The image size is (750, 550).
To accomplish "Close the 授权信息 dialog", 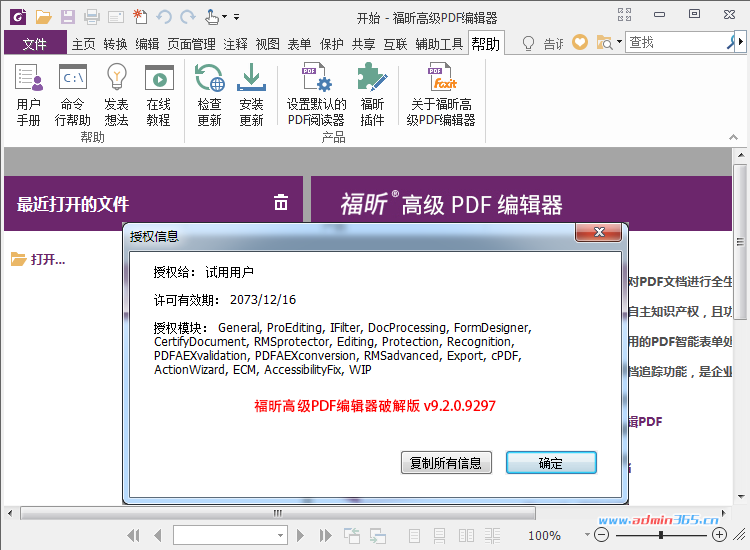I will (x=599, y=232).
